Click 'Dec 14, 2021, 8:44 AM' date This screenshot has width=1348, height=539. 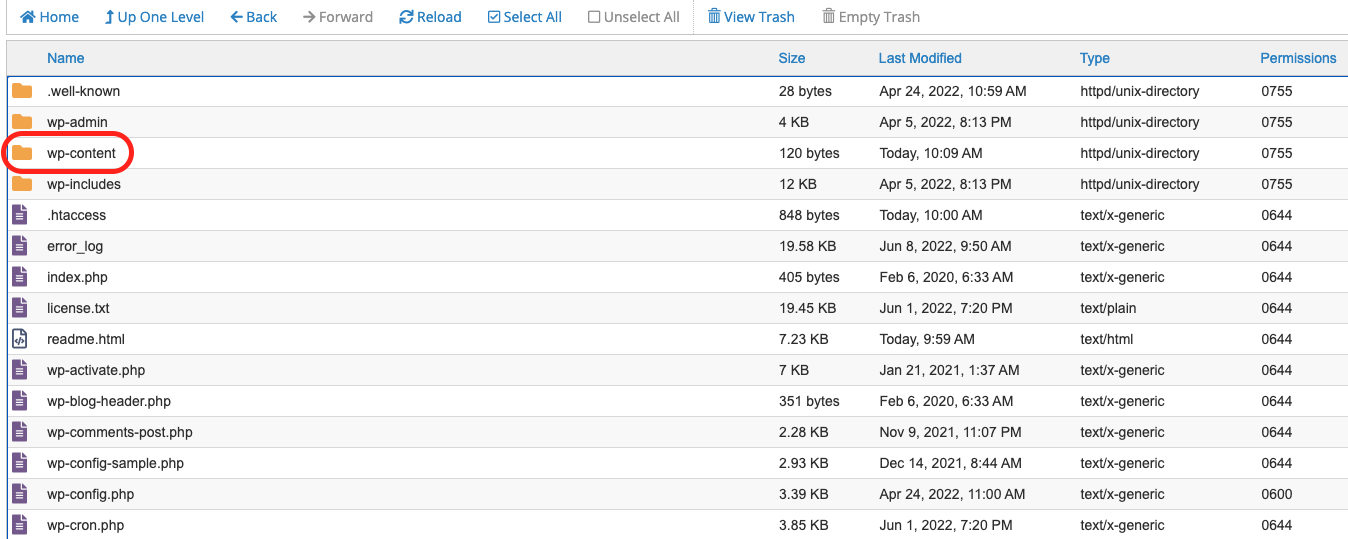click(x=950, y=463)
